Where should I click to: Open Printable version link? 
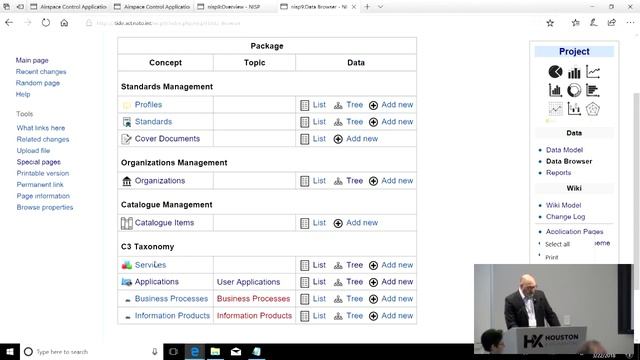(x=42, y=173)
